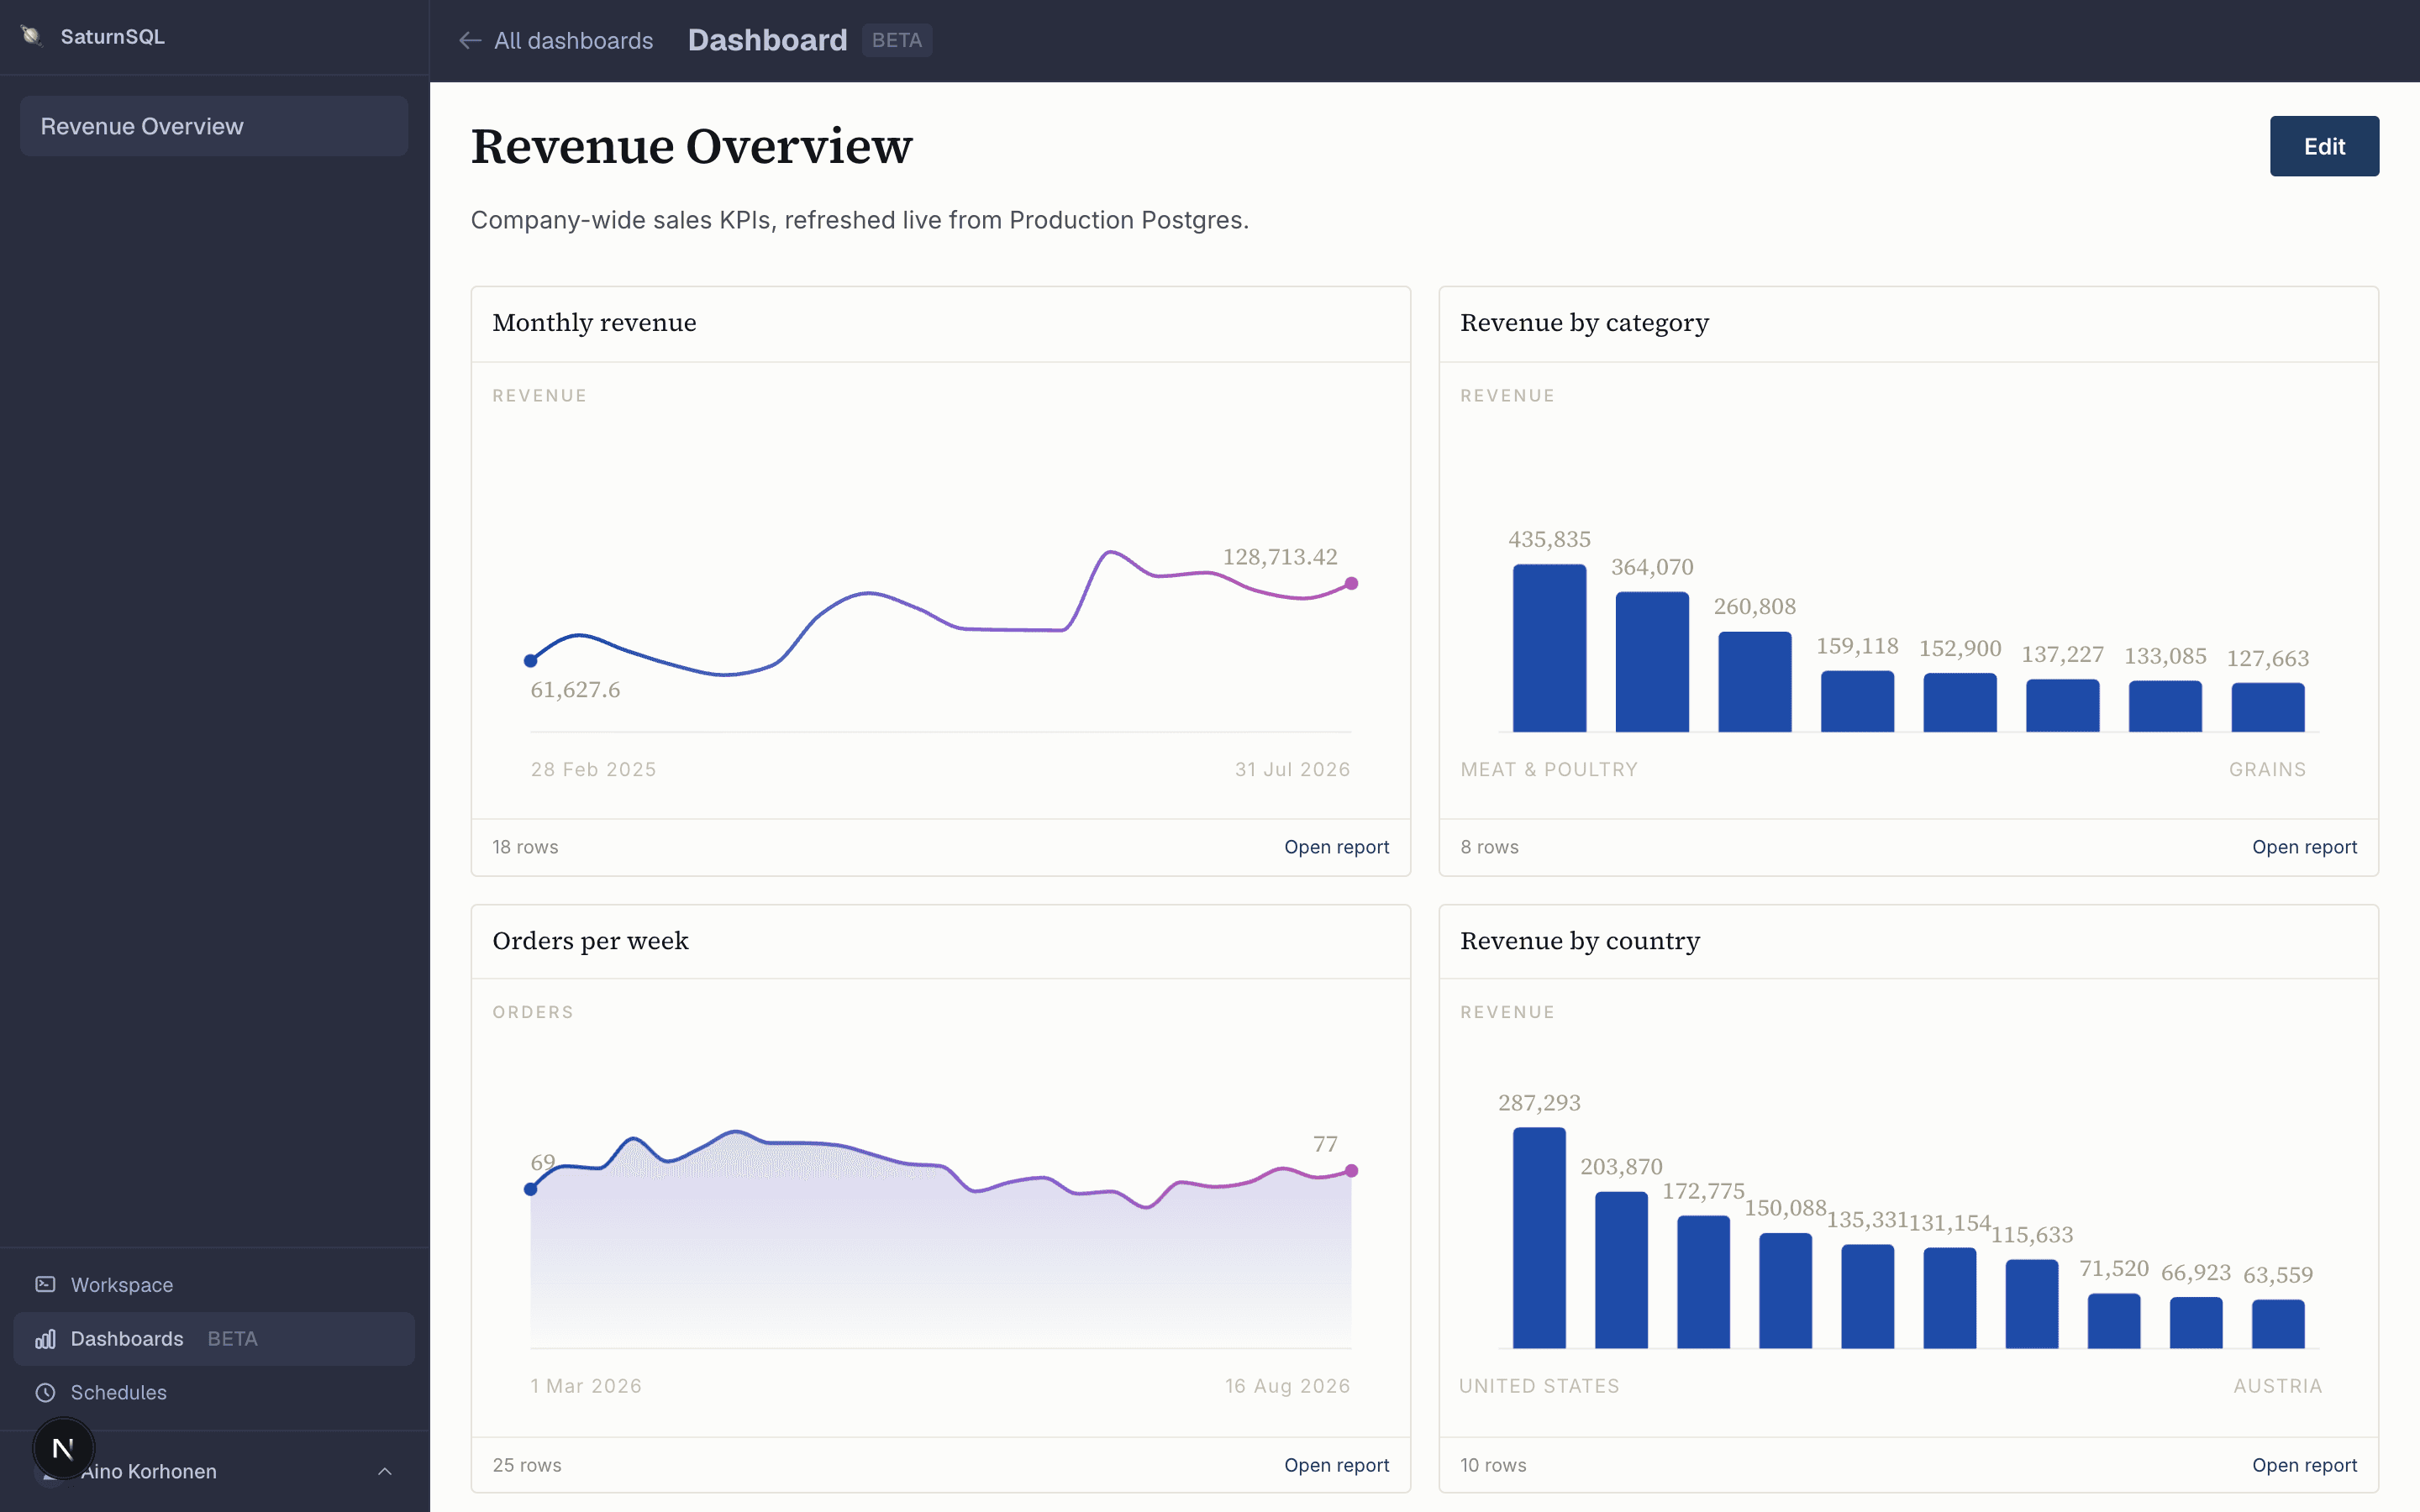Click the 31 Jul 2026 axis date

pyautogui.click(x=1292, y=769)
